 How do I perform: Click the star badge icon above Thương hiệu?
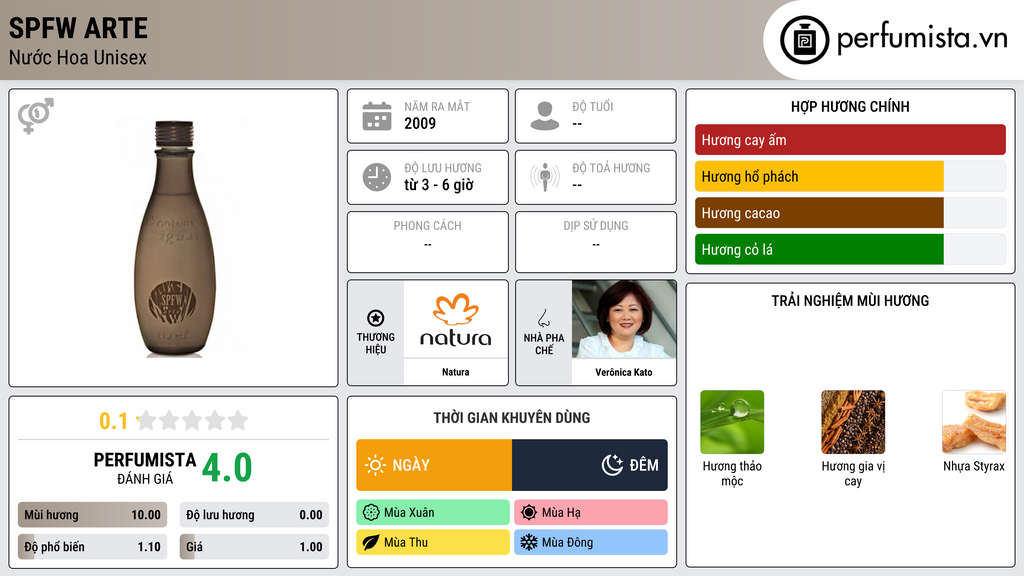tap(376, 318)
